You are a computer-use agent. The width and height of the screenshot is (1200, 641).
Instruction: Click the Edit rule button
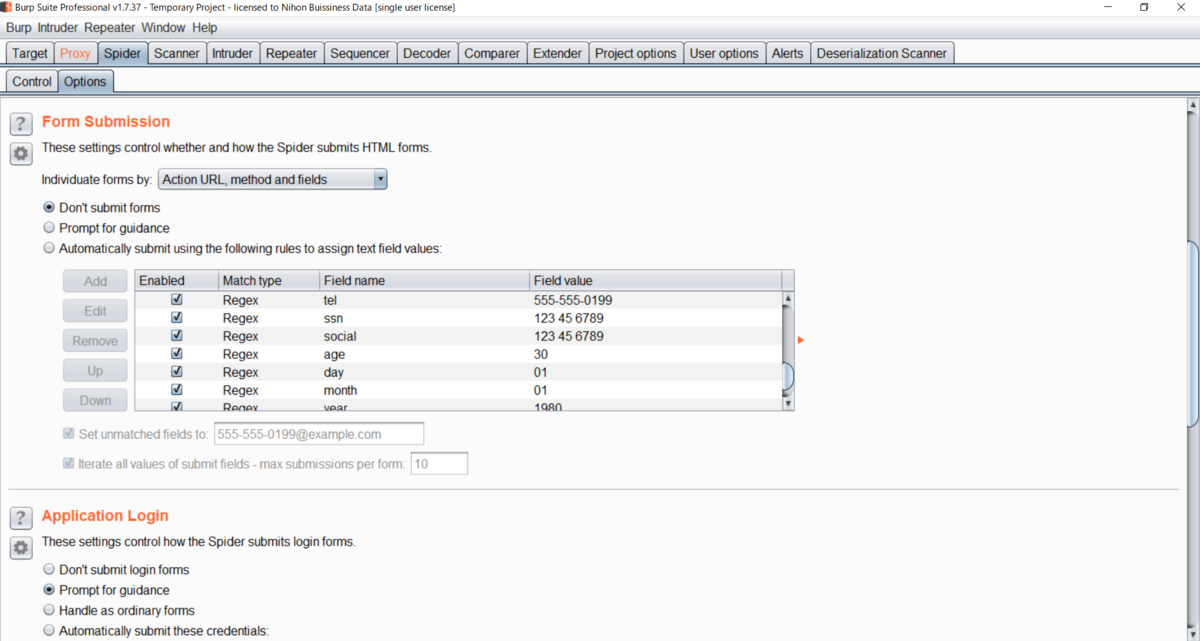coord(95,311)
